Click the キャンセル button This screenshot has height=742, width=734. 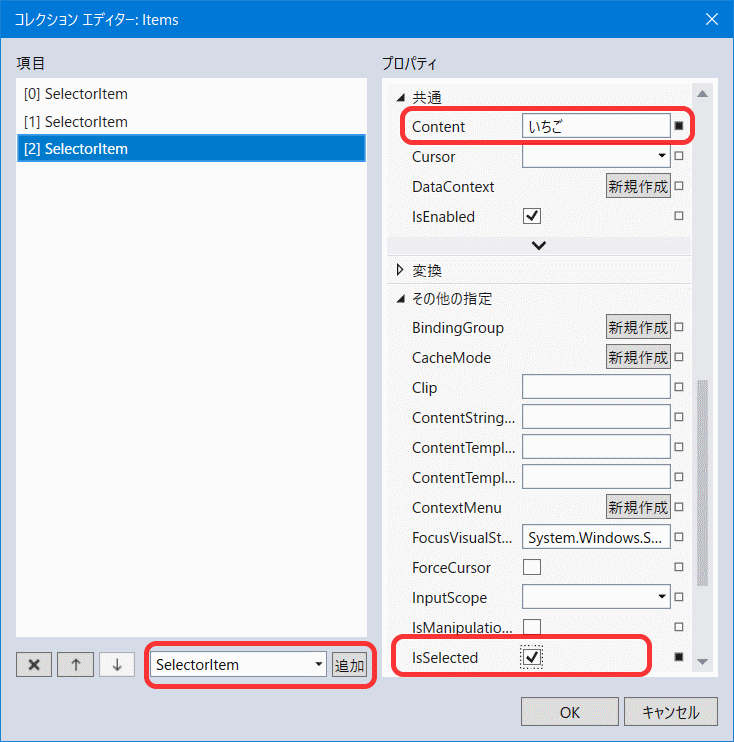click(671, 712)
